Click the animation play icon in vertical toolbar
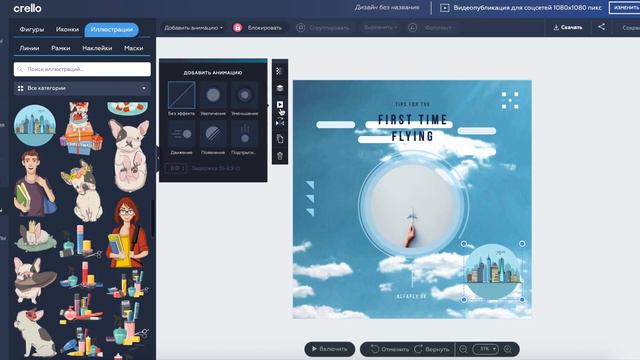The height and width of the screenshot is (360, 640). (x=280, y=104)
